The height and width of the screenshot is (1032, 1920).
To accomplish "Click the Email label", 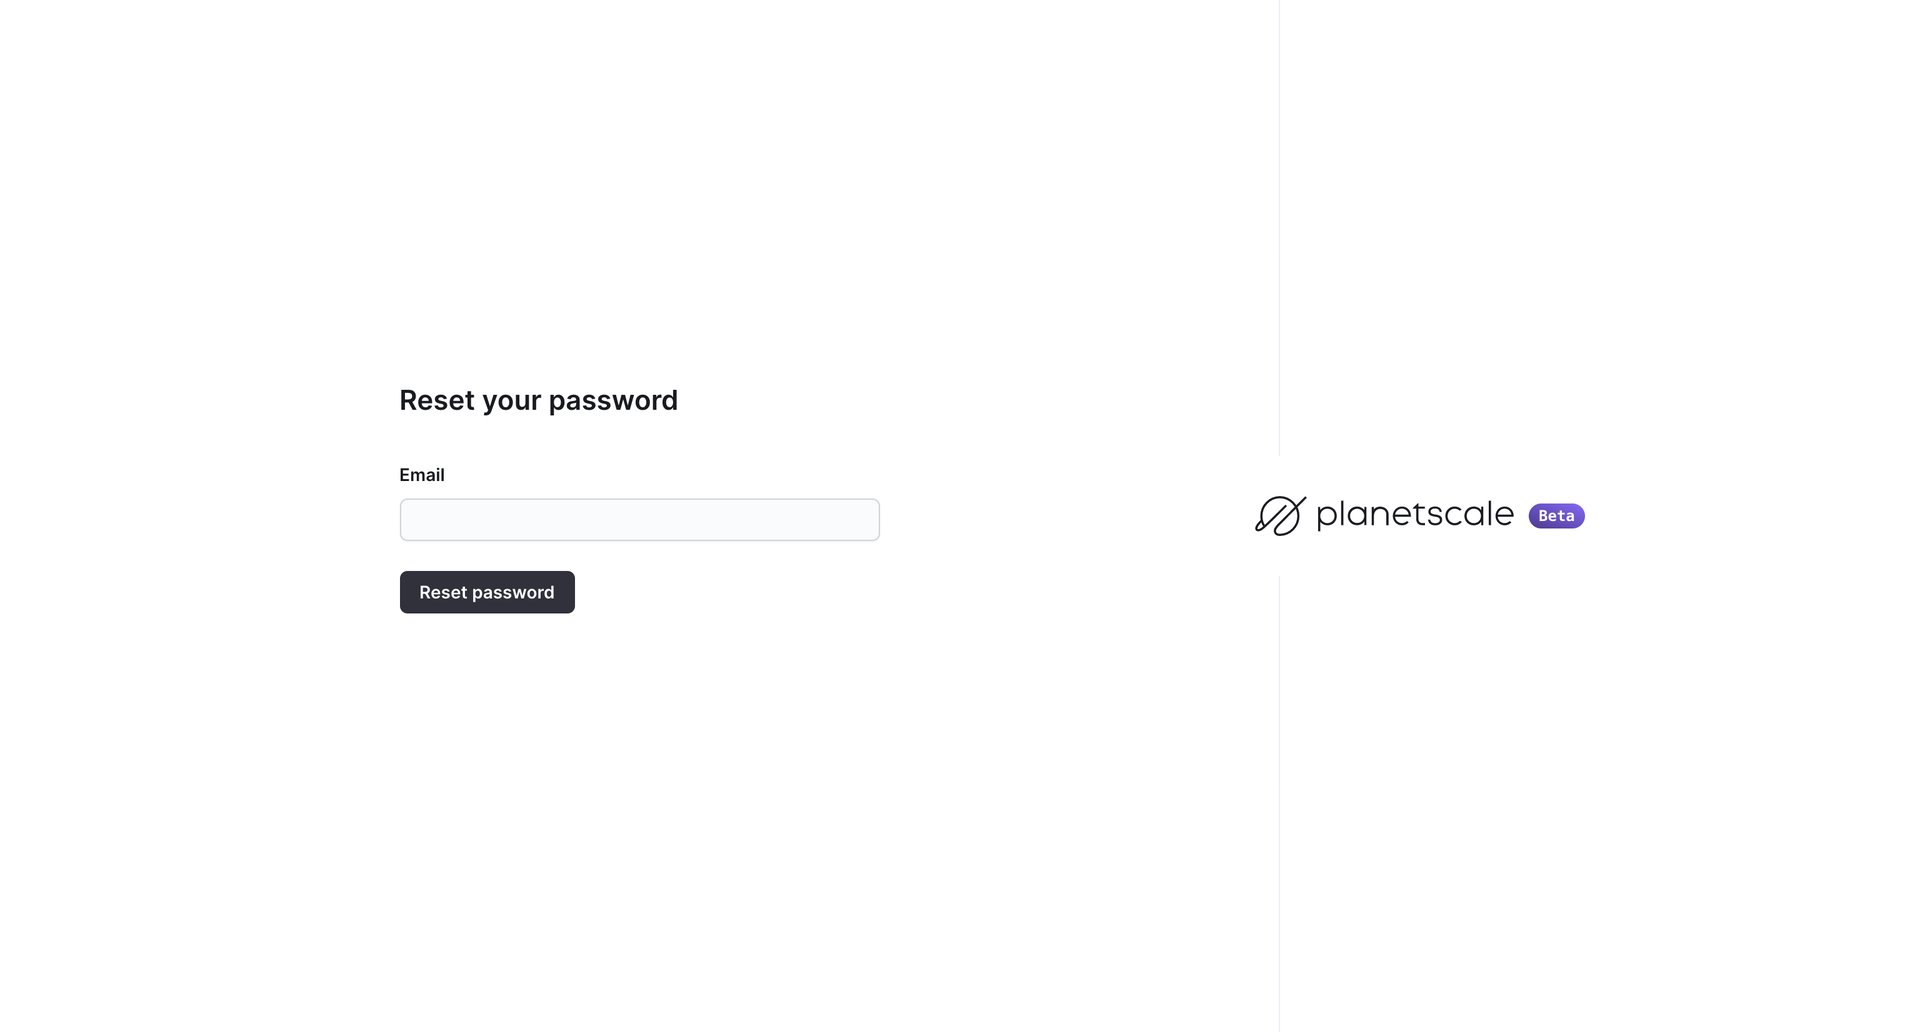I will [421, 474].
